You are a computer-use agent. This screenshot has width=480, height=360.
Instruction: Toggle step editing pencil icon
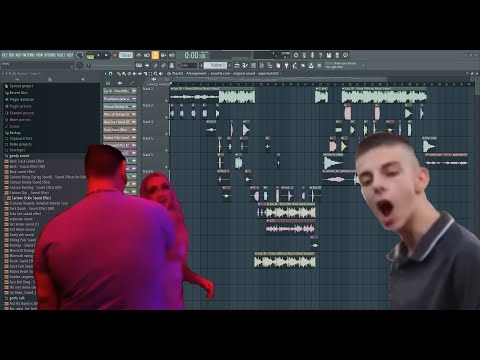point(155,65)
